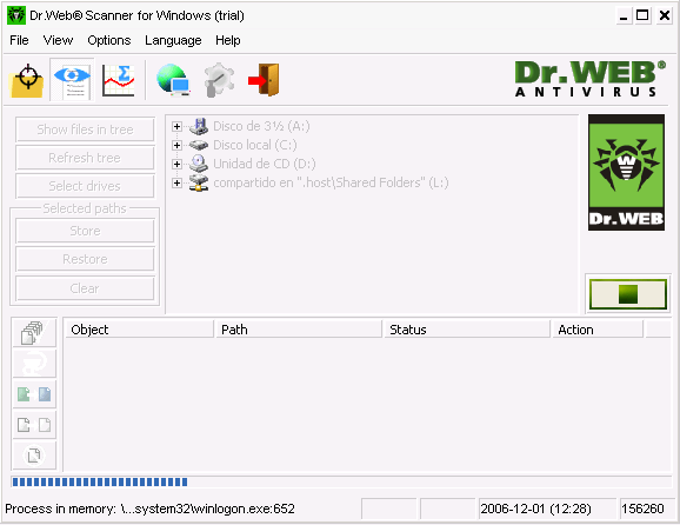Screen dimensions: 680x525
Task: Stop scanning with the green square button
Action: [x=628, y=294]
